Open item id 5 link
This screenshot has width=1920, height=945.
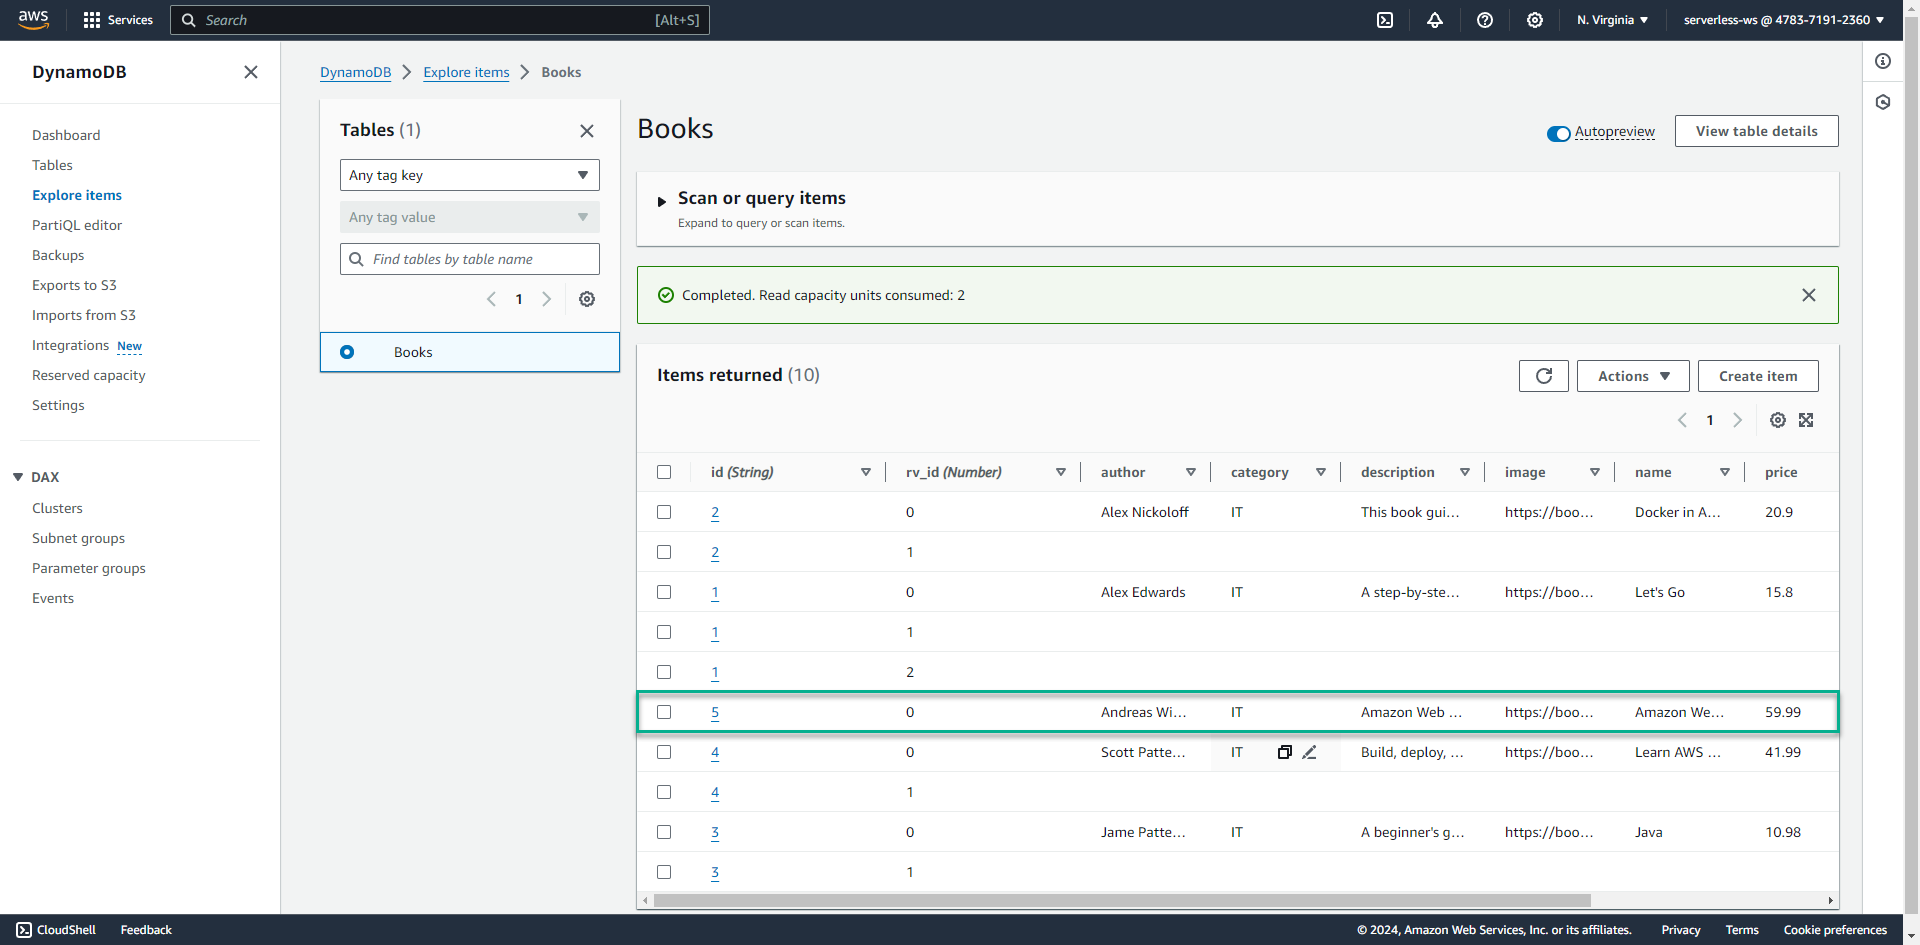[x=715, y=712]
